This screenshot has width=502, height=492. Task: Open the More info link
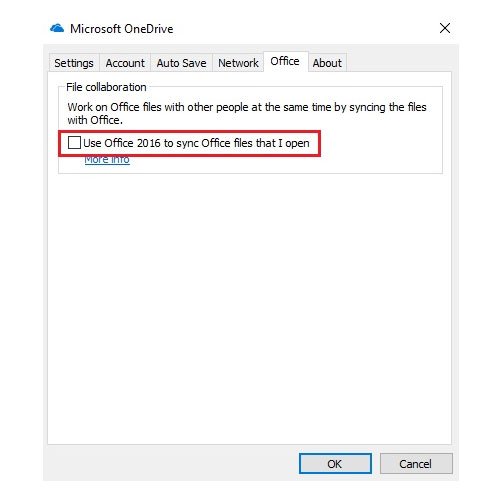(107, 160)
